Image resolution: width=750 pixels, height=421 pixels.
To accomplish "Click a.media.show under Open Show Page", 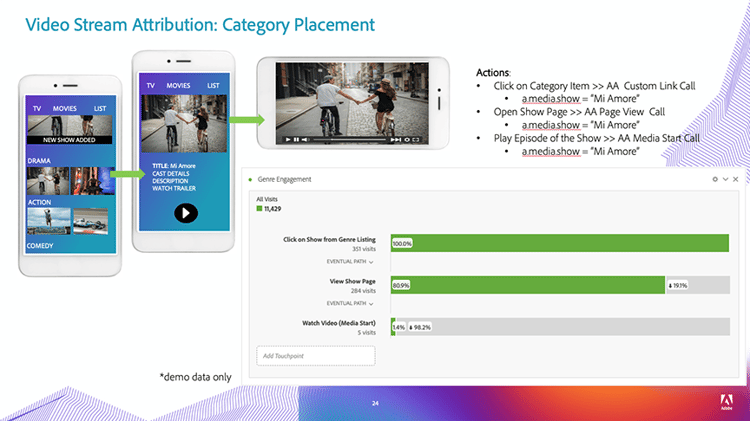I will click(551, 125).
